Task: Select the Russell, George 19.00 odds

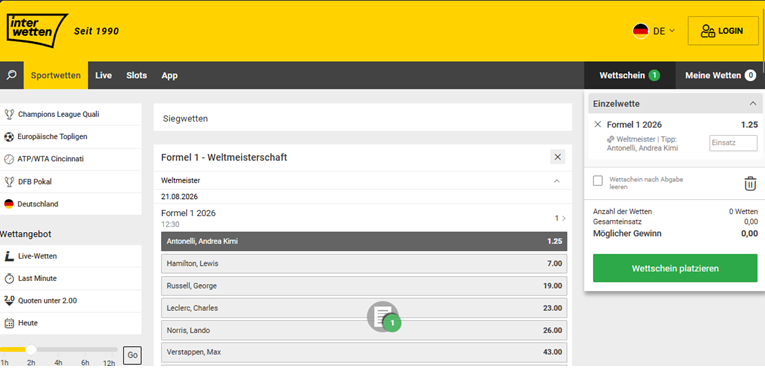Action: pos(364,286)
